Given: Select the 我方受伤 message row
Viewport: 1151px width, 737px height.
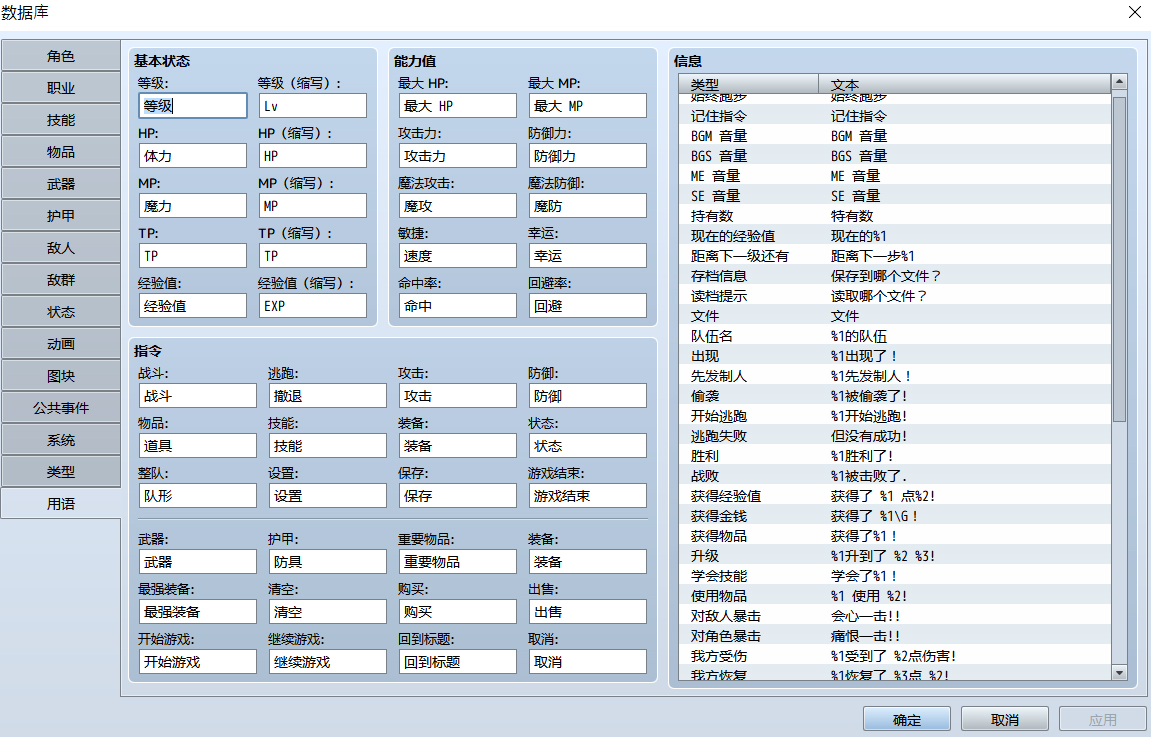Looking at the screenshot, I should click(x=895, y=656).
